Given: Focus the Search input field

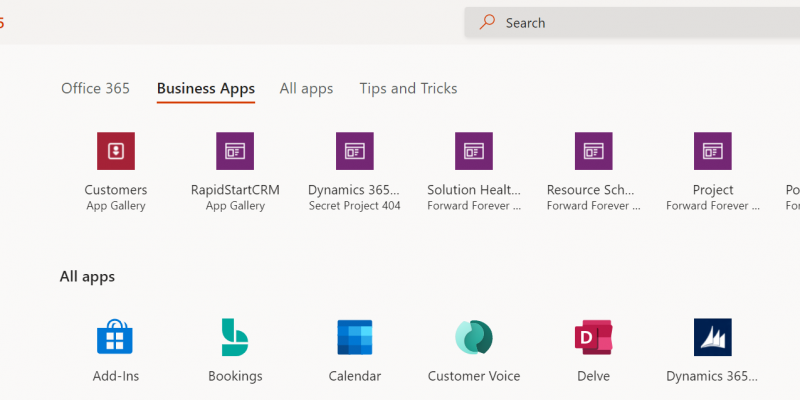Looking at the screenshot, I should click(632, 22).
